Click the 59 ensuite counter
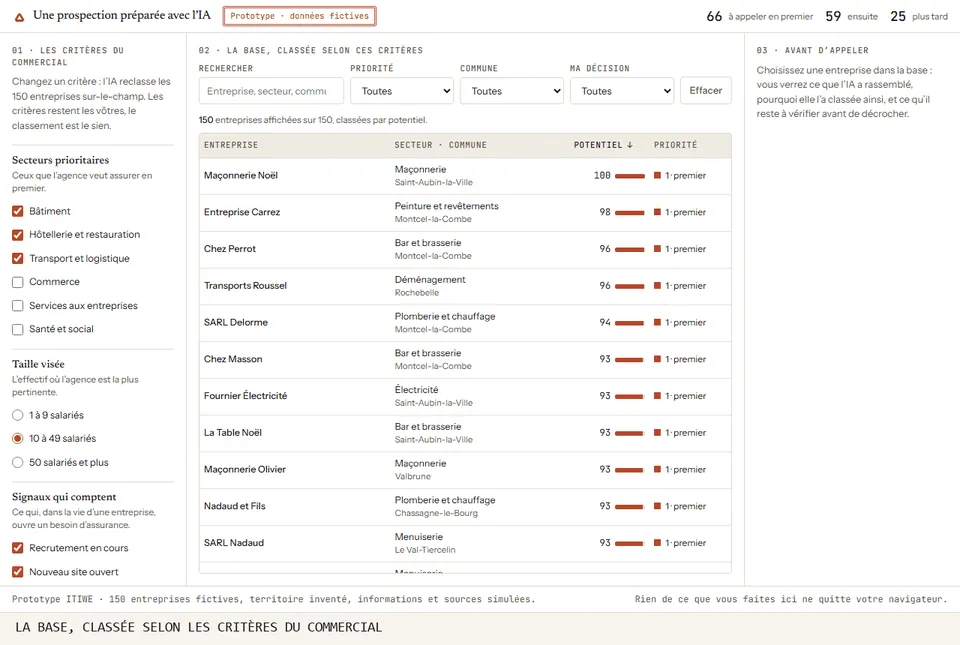The height and width of the screenshot is (645, 960). click(x=852, y=17)
